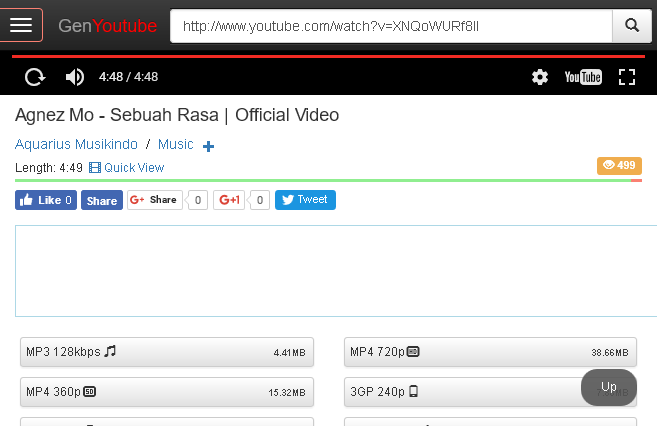Screen dimensions: 657x426
Task: Click the video progress bar
Action: pos(328,57)
